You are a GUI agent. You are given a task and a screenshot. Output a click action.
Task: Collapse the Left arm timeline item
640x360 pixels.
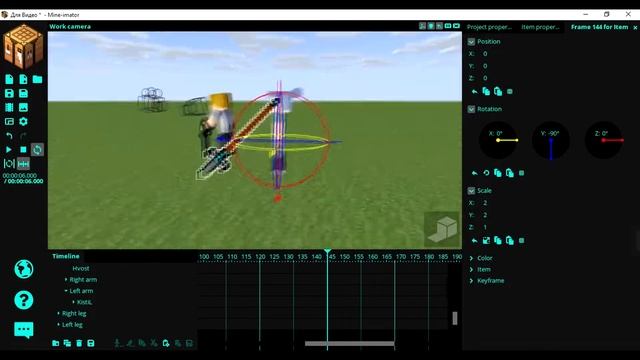(66, 291)
